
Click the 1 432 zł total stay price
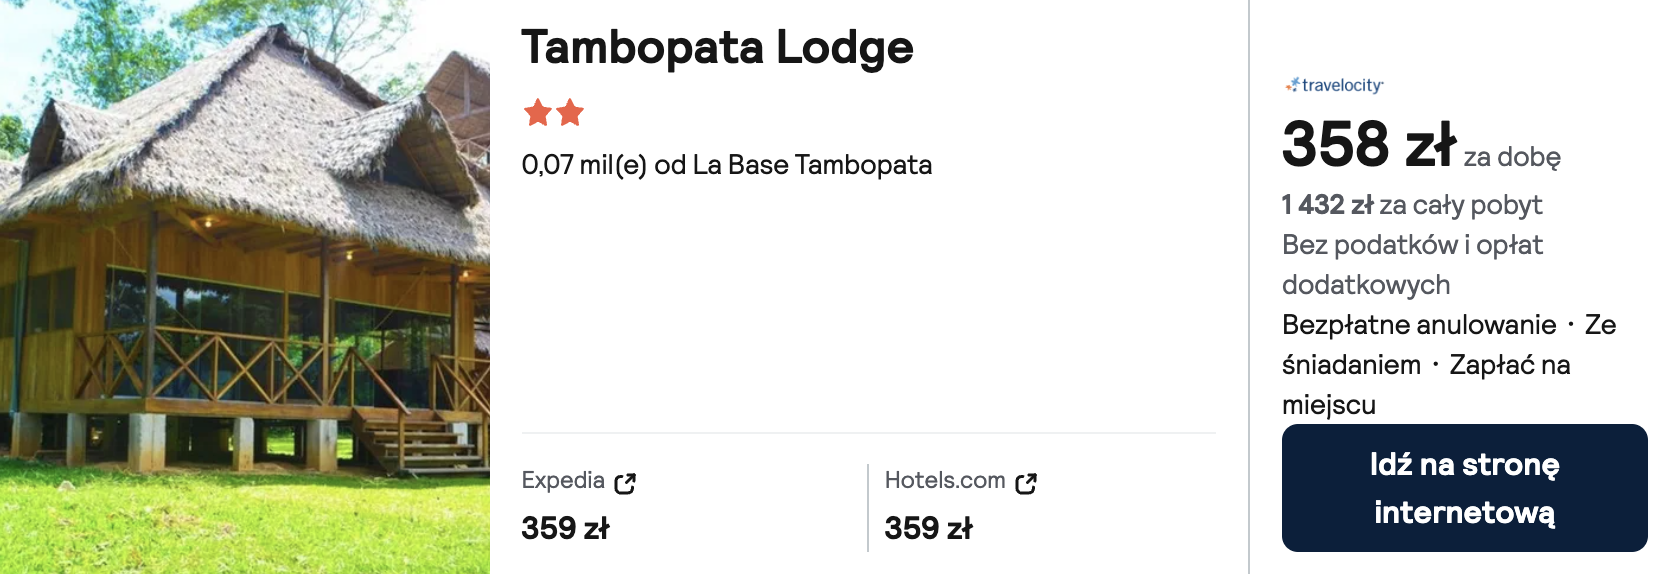(x=1328, y=205)
